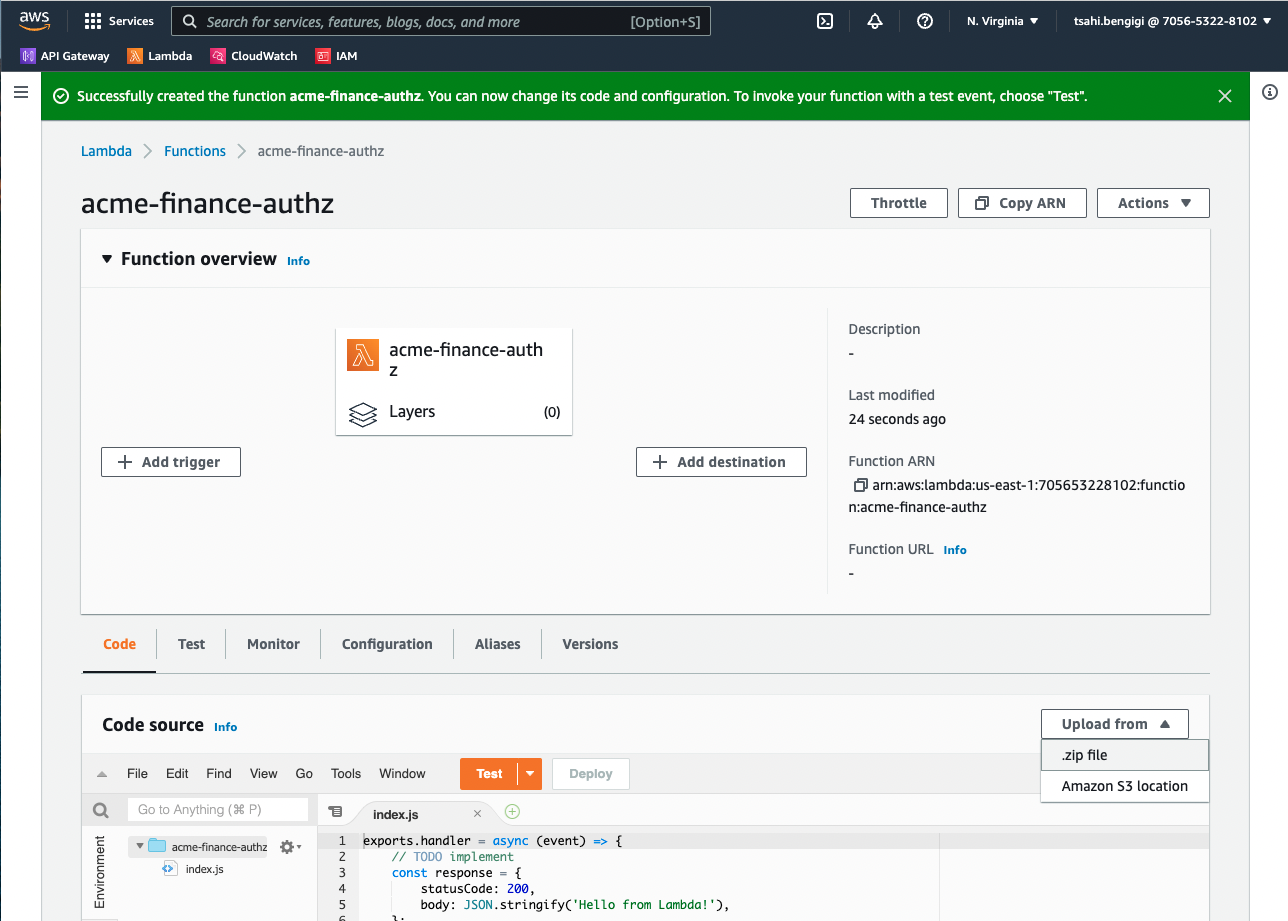Open API Gateway bookmark
Viewport: 1288px width, 921px height.
[x=65, y=56]
